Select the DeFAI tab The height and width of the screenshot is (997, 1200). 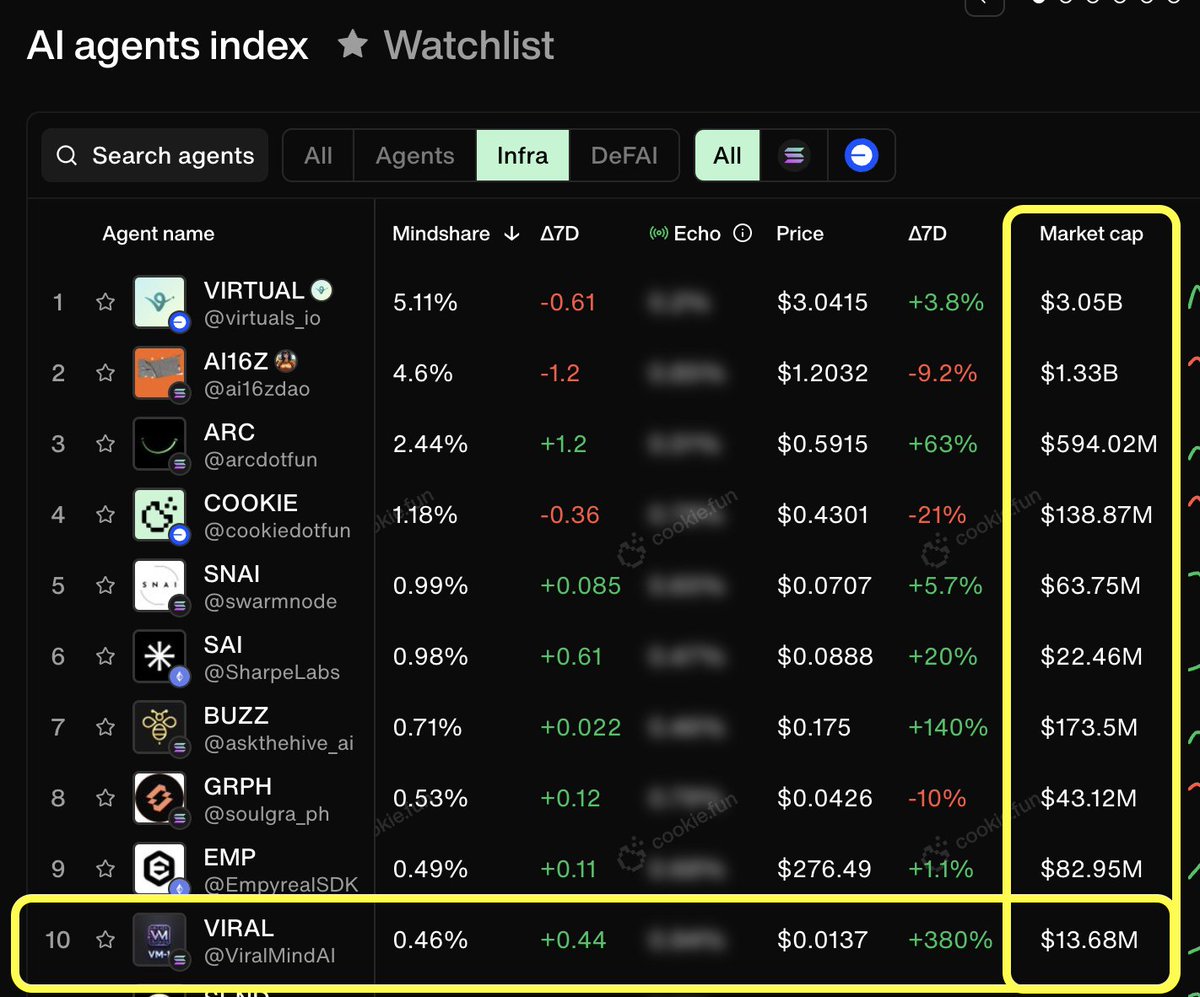coord(624,156)
